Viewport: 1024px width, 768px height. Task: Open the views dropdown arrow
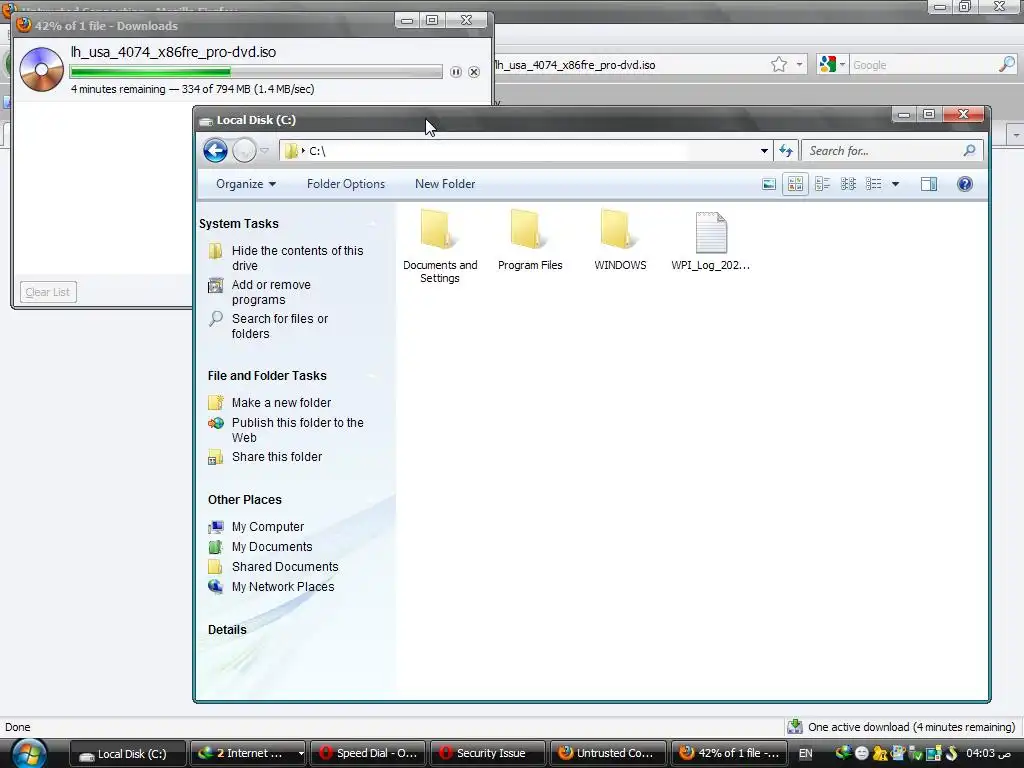point(895,184)
